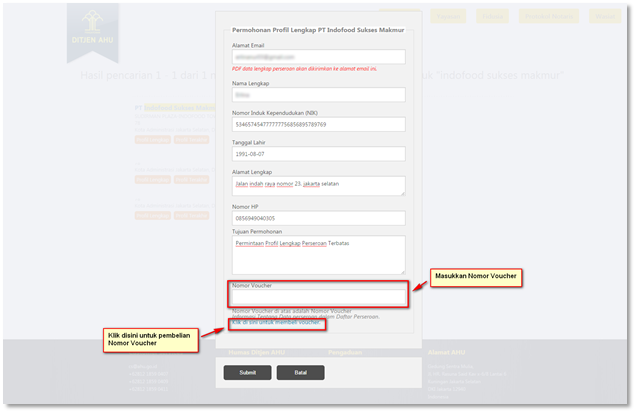Select the Nama Lengkap text field

(318, 95)
